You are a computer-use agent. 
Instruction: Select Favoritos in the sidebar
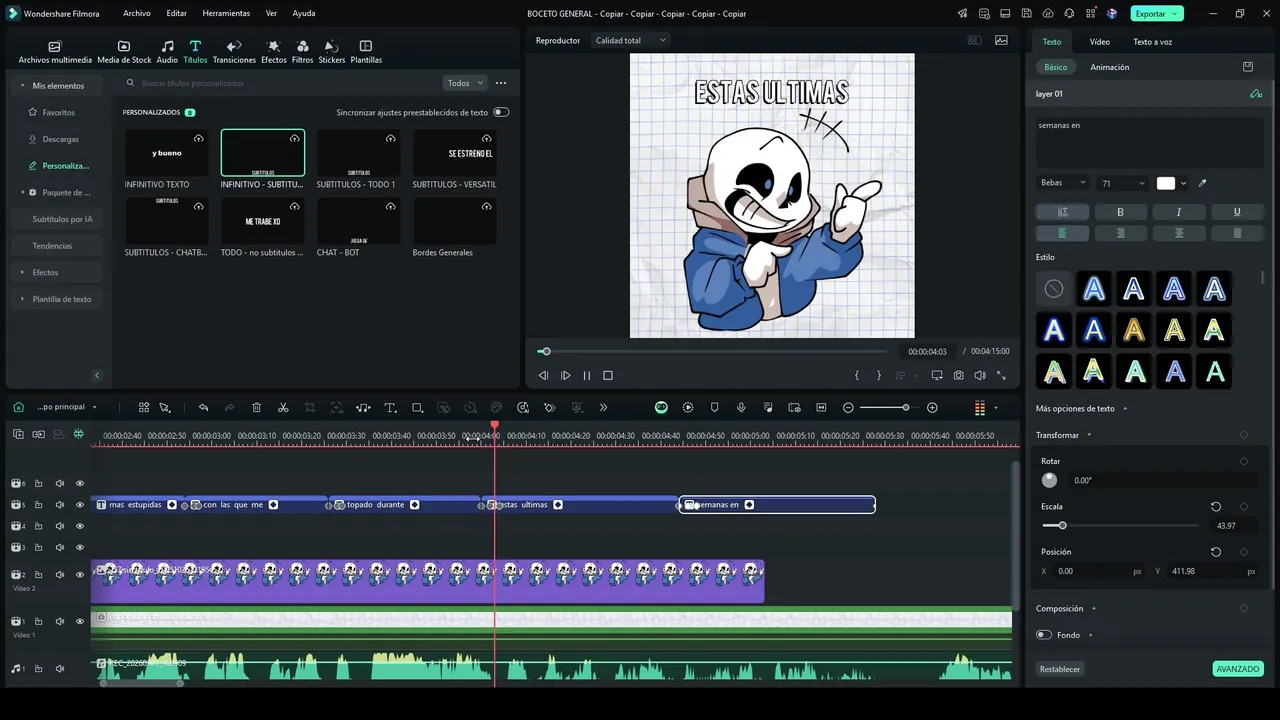coord(58,113)
